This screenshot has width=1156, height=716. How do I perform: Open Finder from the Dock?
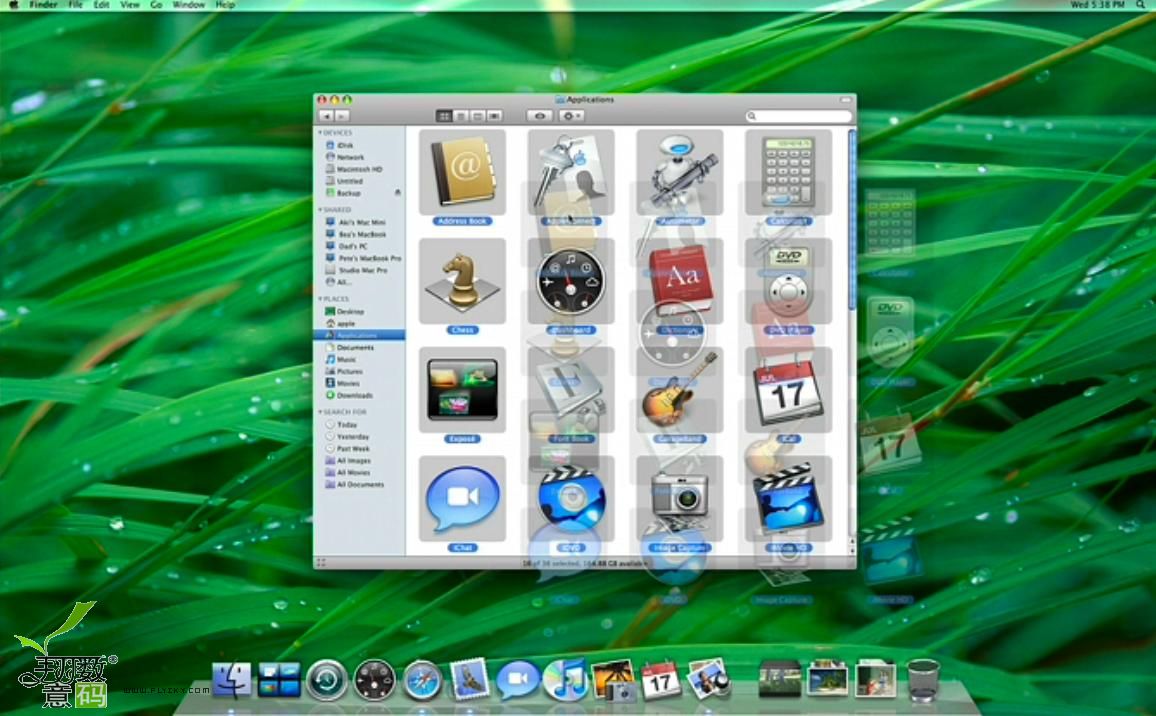(x=231, y=680)
